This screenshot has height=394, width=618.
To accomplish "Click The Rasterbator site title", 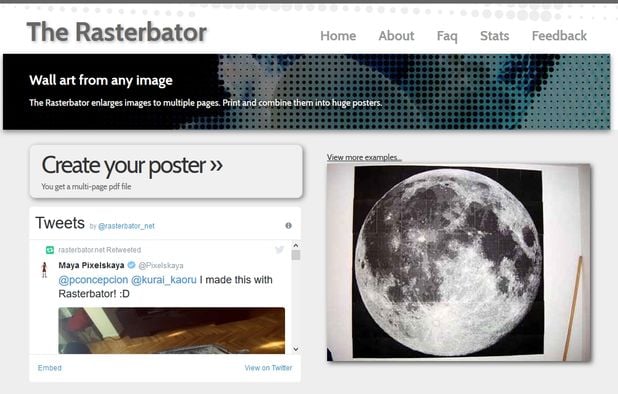I will click(x=117, y=32).
